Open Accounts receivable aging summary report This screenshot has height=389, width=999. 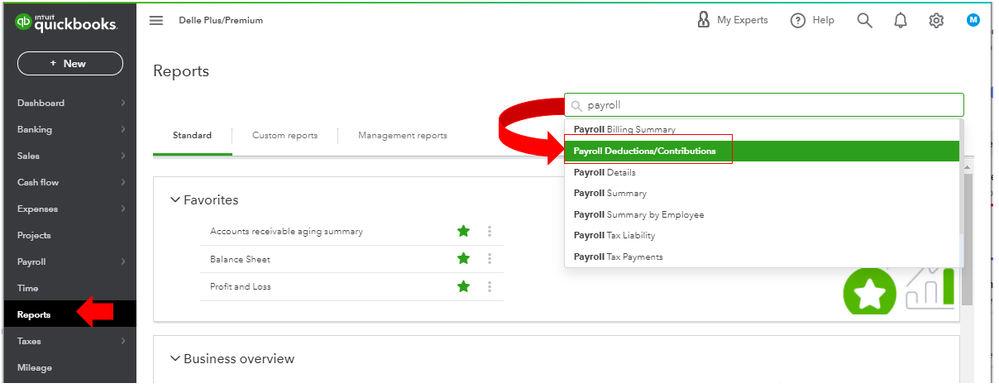pos(287,231)
